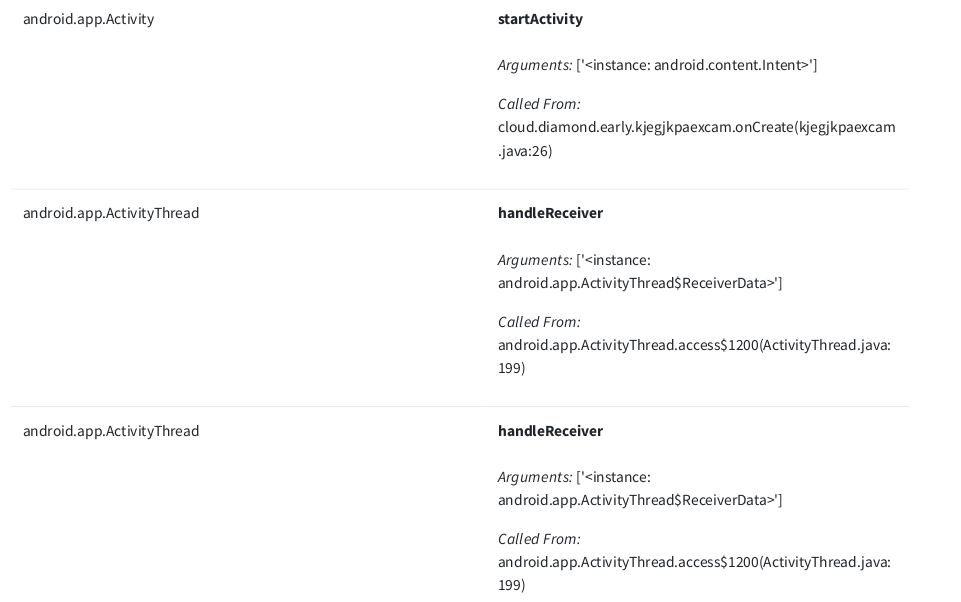Select the startActivity method heading
The height and width of the screenshot is (602, 961).
[x=540, y=19]
